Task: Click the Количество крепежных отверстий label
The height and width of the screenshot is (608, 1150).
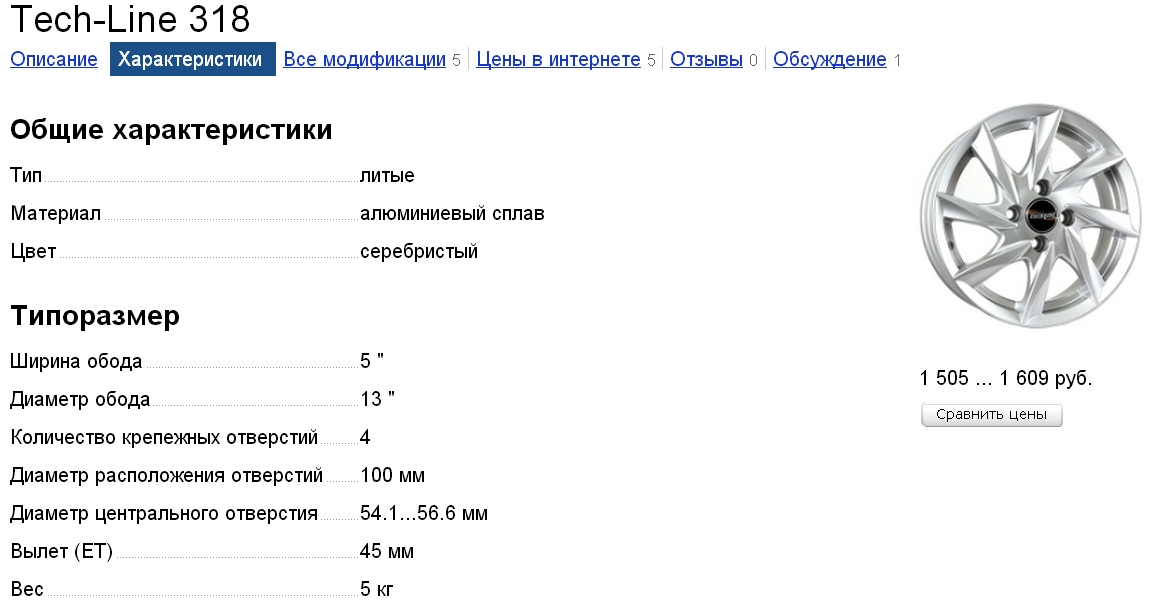Action: (164, 438)
